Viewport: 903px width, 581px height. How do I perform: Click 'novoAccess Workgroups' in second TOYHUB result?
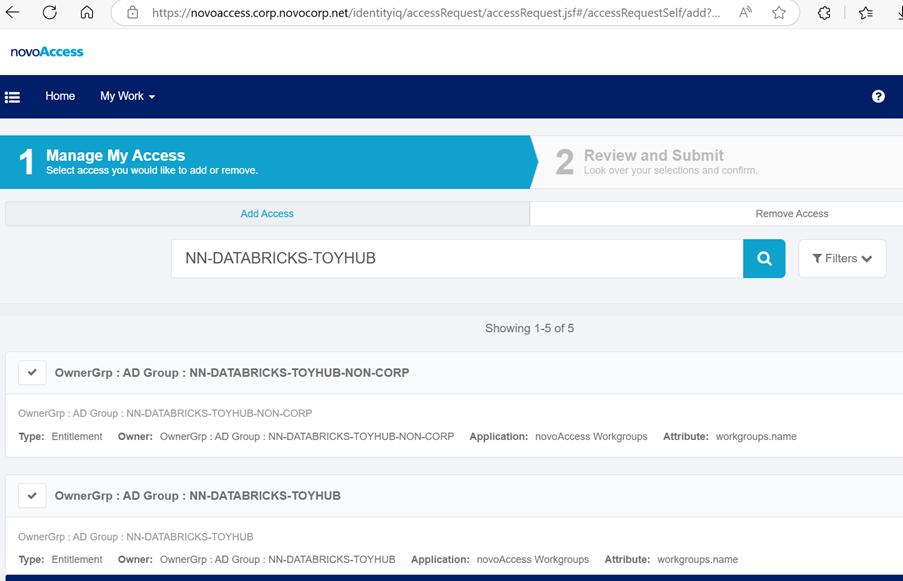533,560
